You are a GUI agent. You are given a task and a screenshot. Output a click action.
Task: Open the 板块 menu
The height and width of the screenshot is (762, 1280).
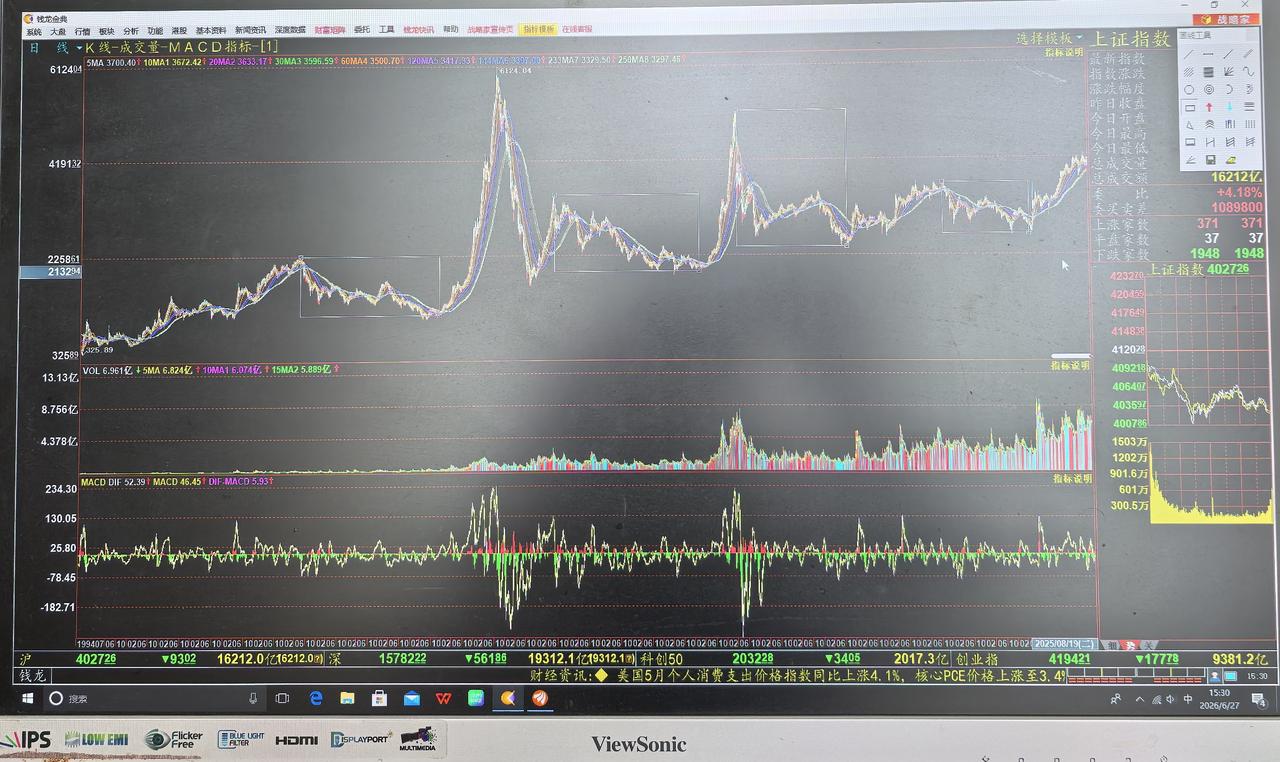106,30
